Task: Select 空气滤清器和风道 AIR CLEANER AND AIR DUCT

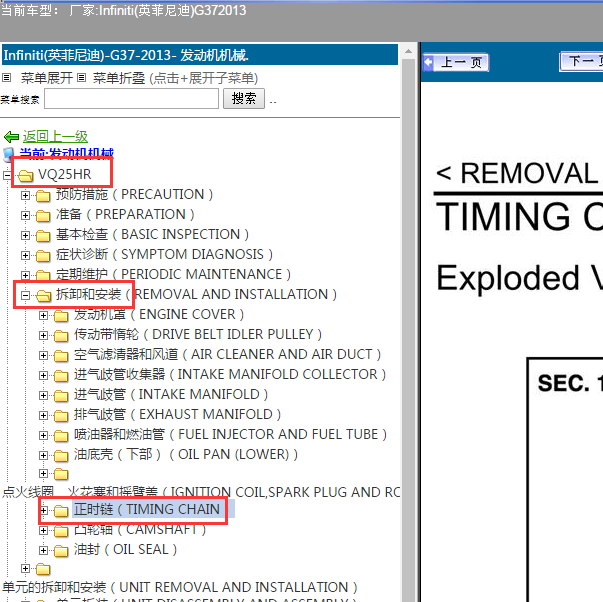Action: [228, 354]
